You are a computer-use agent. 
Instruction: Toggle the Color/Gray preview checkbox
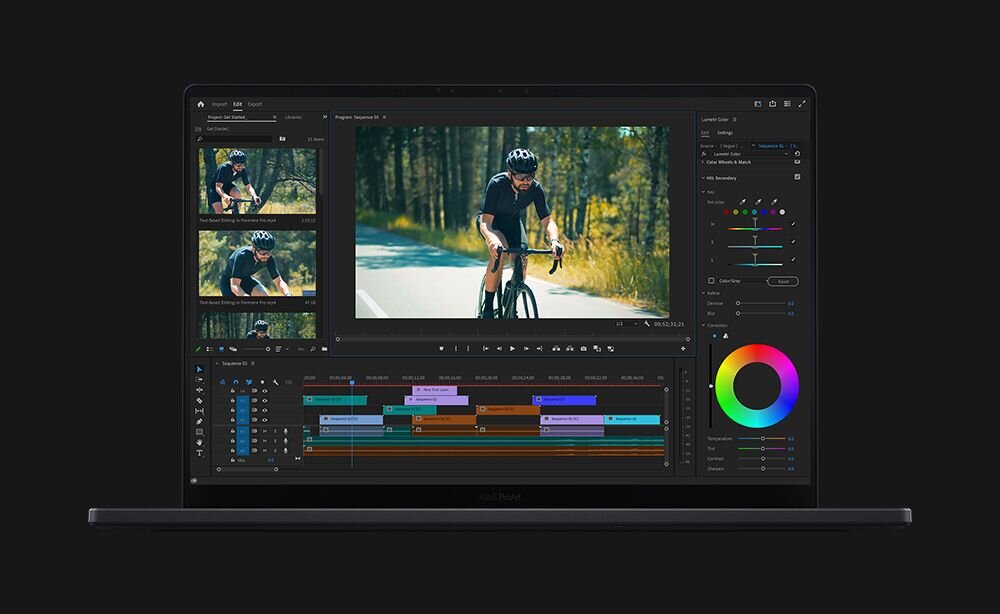pyautogui.click(x=711, y=280)
